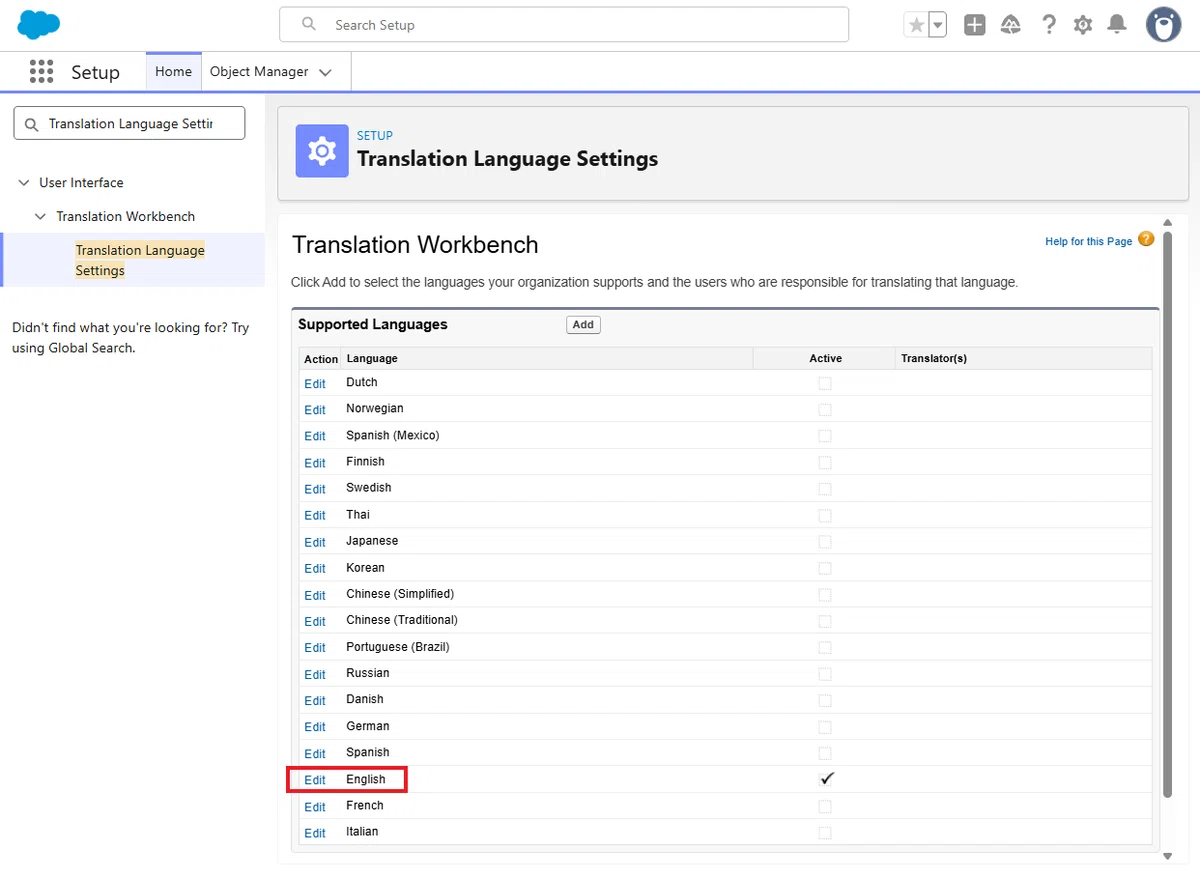Click the Add button for Supported Languages
This screenshot has height=871, width=1200.
pos(583,324)
